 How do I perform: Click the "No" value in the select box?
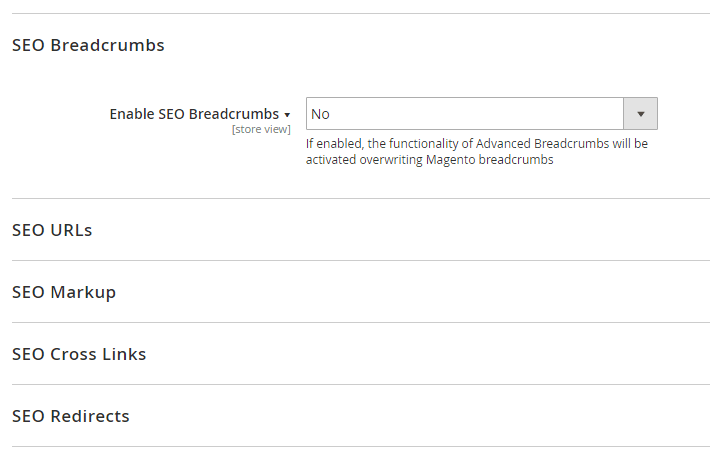pos(321,114)
